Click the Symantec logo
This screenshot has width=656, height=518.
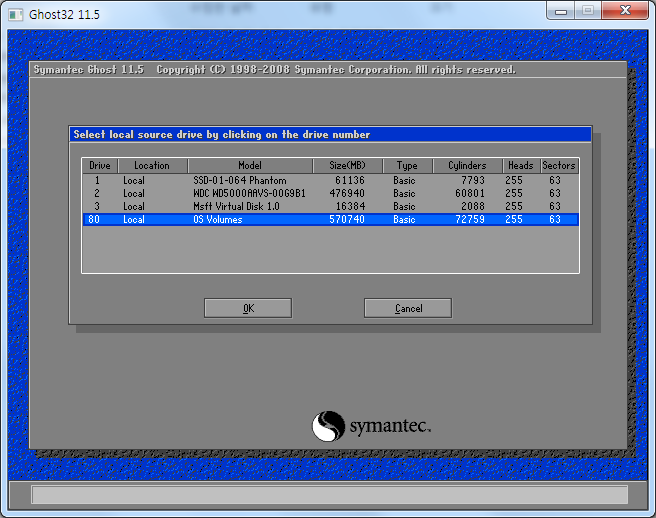pyautogui.click(x=371, y=426)
